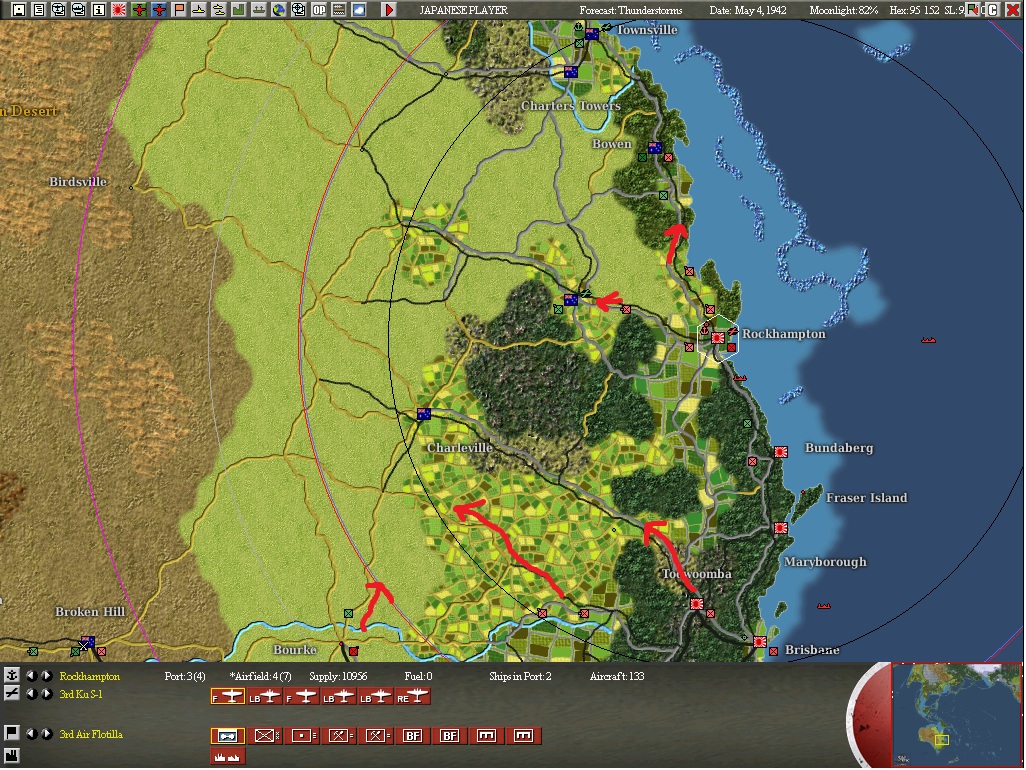This screenshot has height=770, width=1026.
Task: Open the document list icon in toolbar
Action: click(x=39, y=10)
